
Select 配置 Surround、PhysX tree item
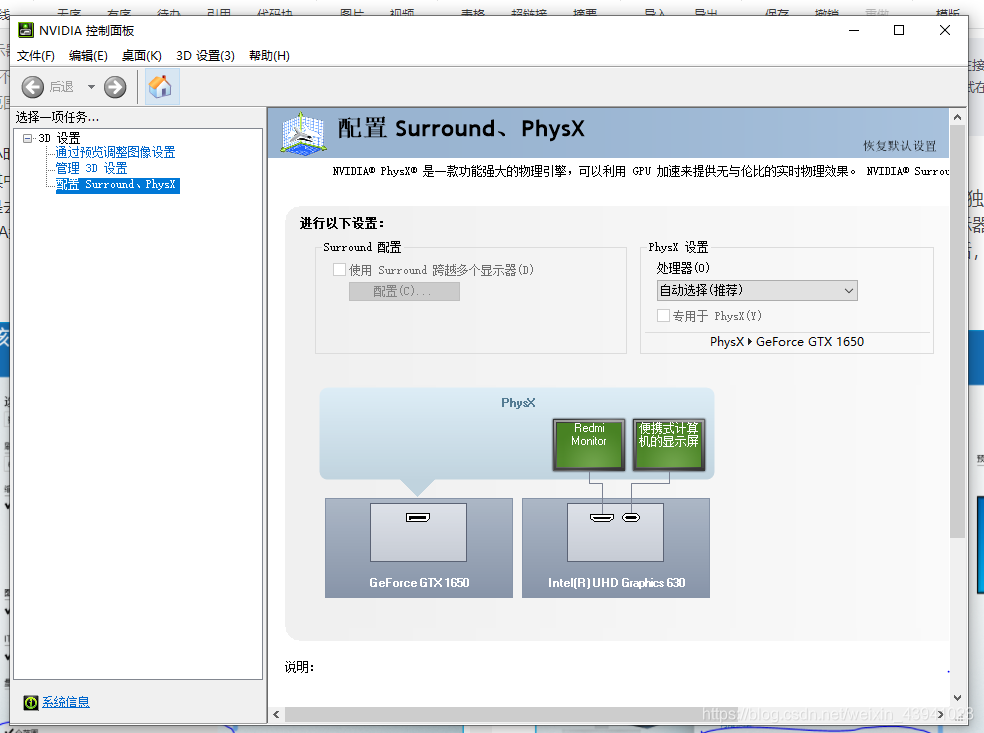117,185
